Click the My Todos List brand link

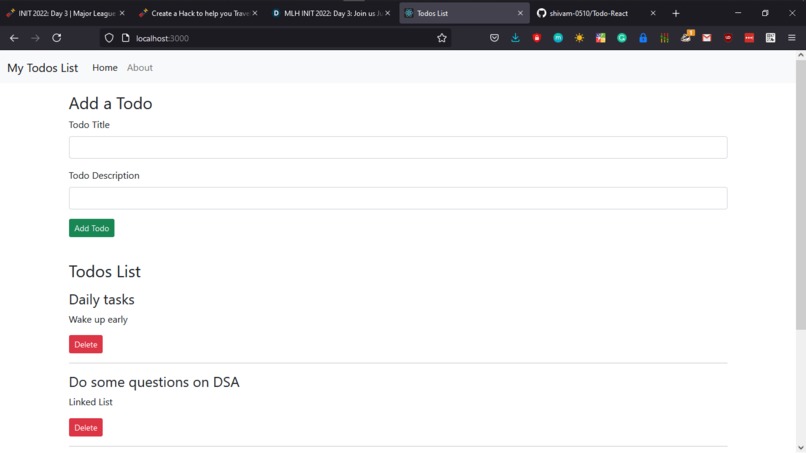[43, 68]
